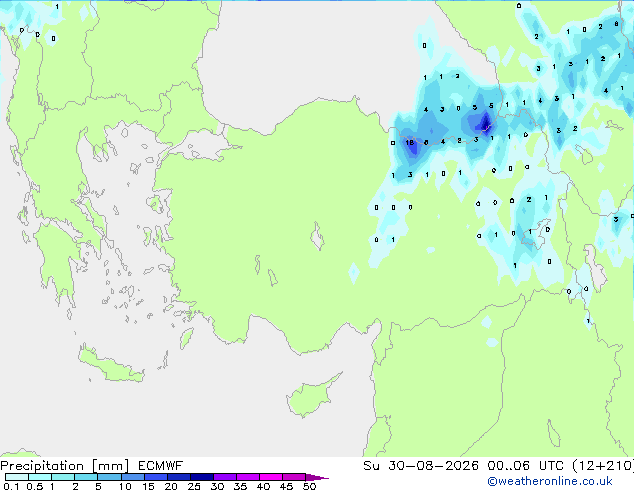Select the 10 mm legend color swatch

[132, 477]
